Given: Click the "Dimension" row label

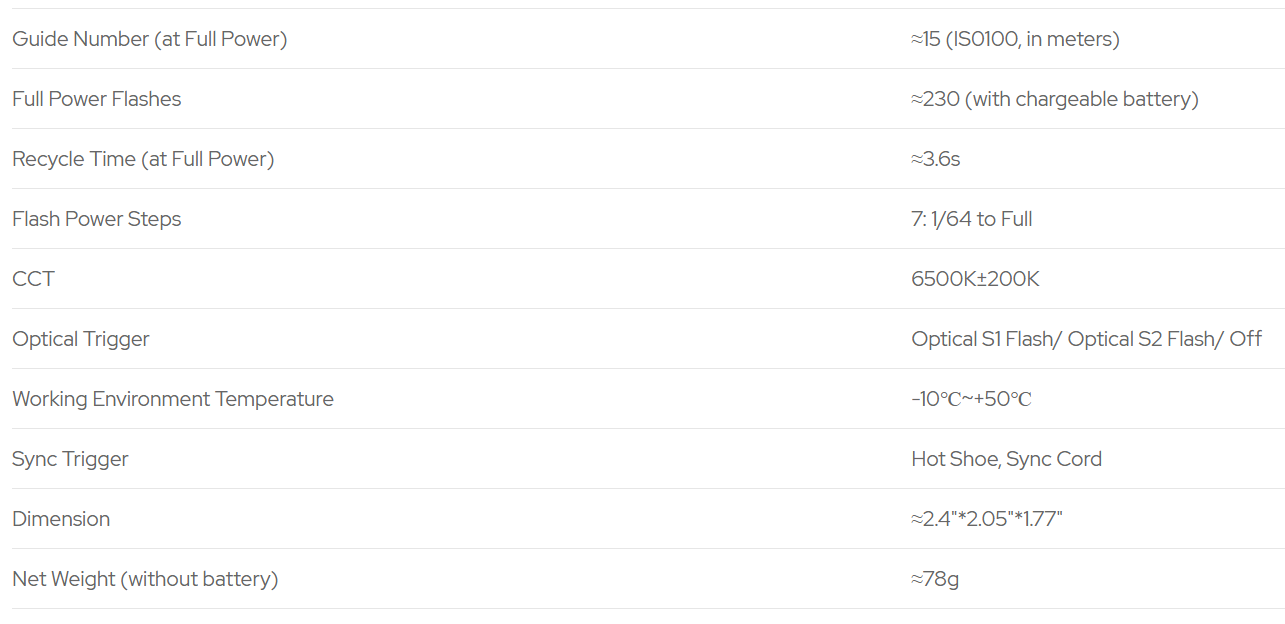Looking at the screenshot, I should tap(61, 519).
